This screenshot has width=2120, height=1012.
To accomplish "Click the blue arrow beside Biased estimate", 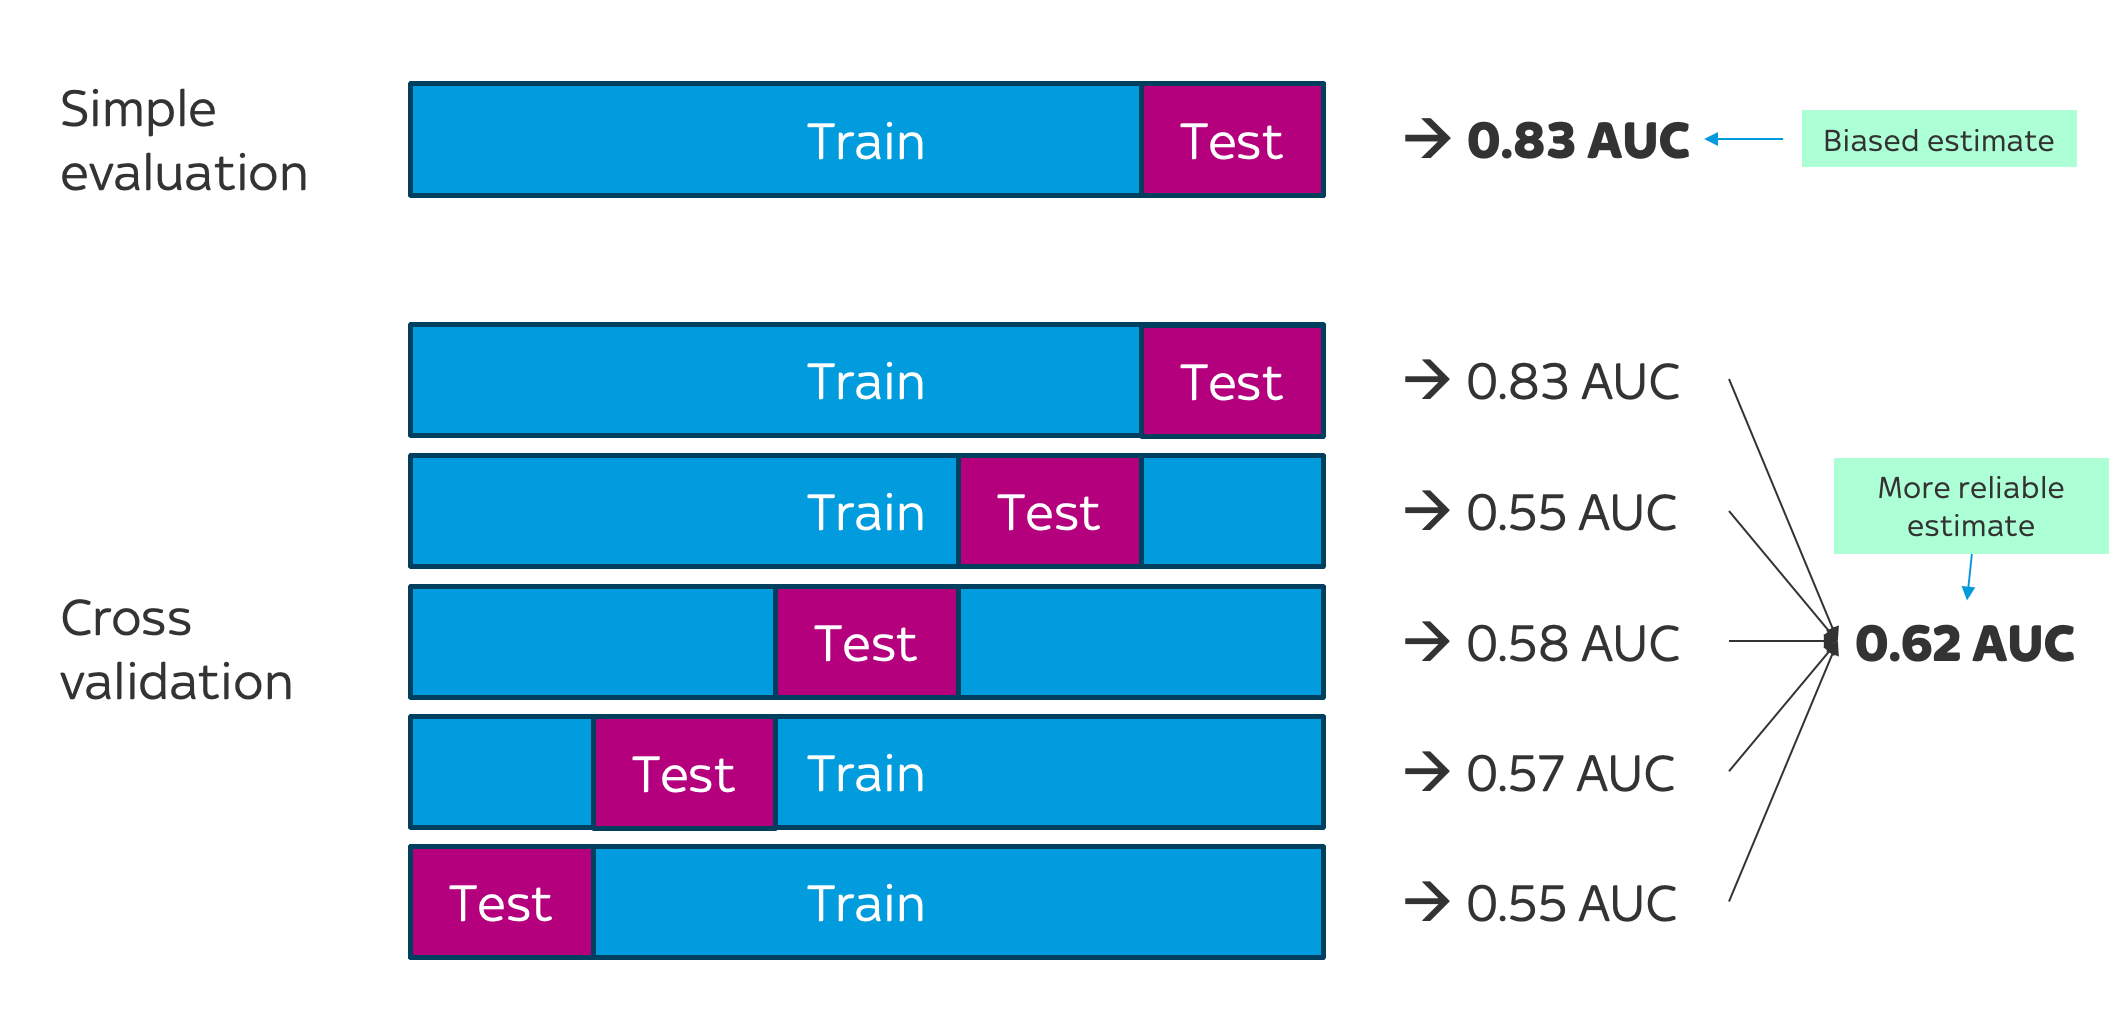I will pos(1744,139).
